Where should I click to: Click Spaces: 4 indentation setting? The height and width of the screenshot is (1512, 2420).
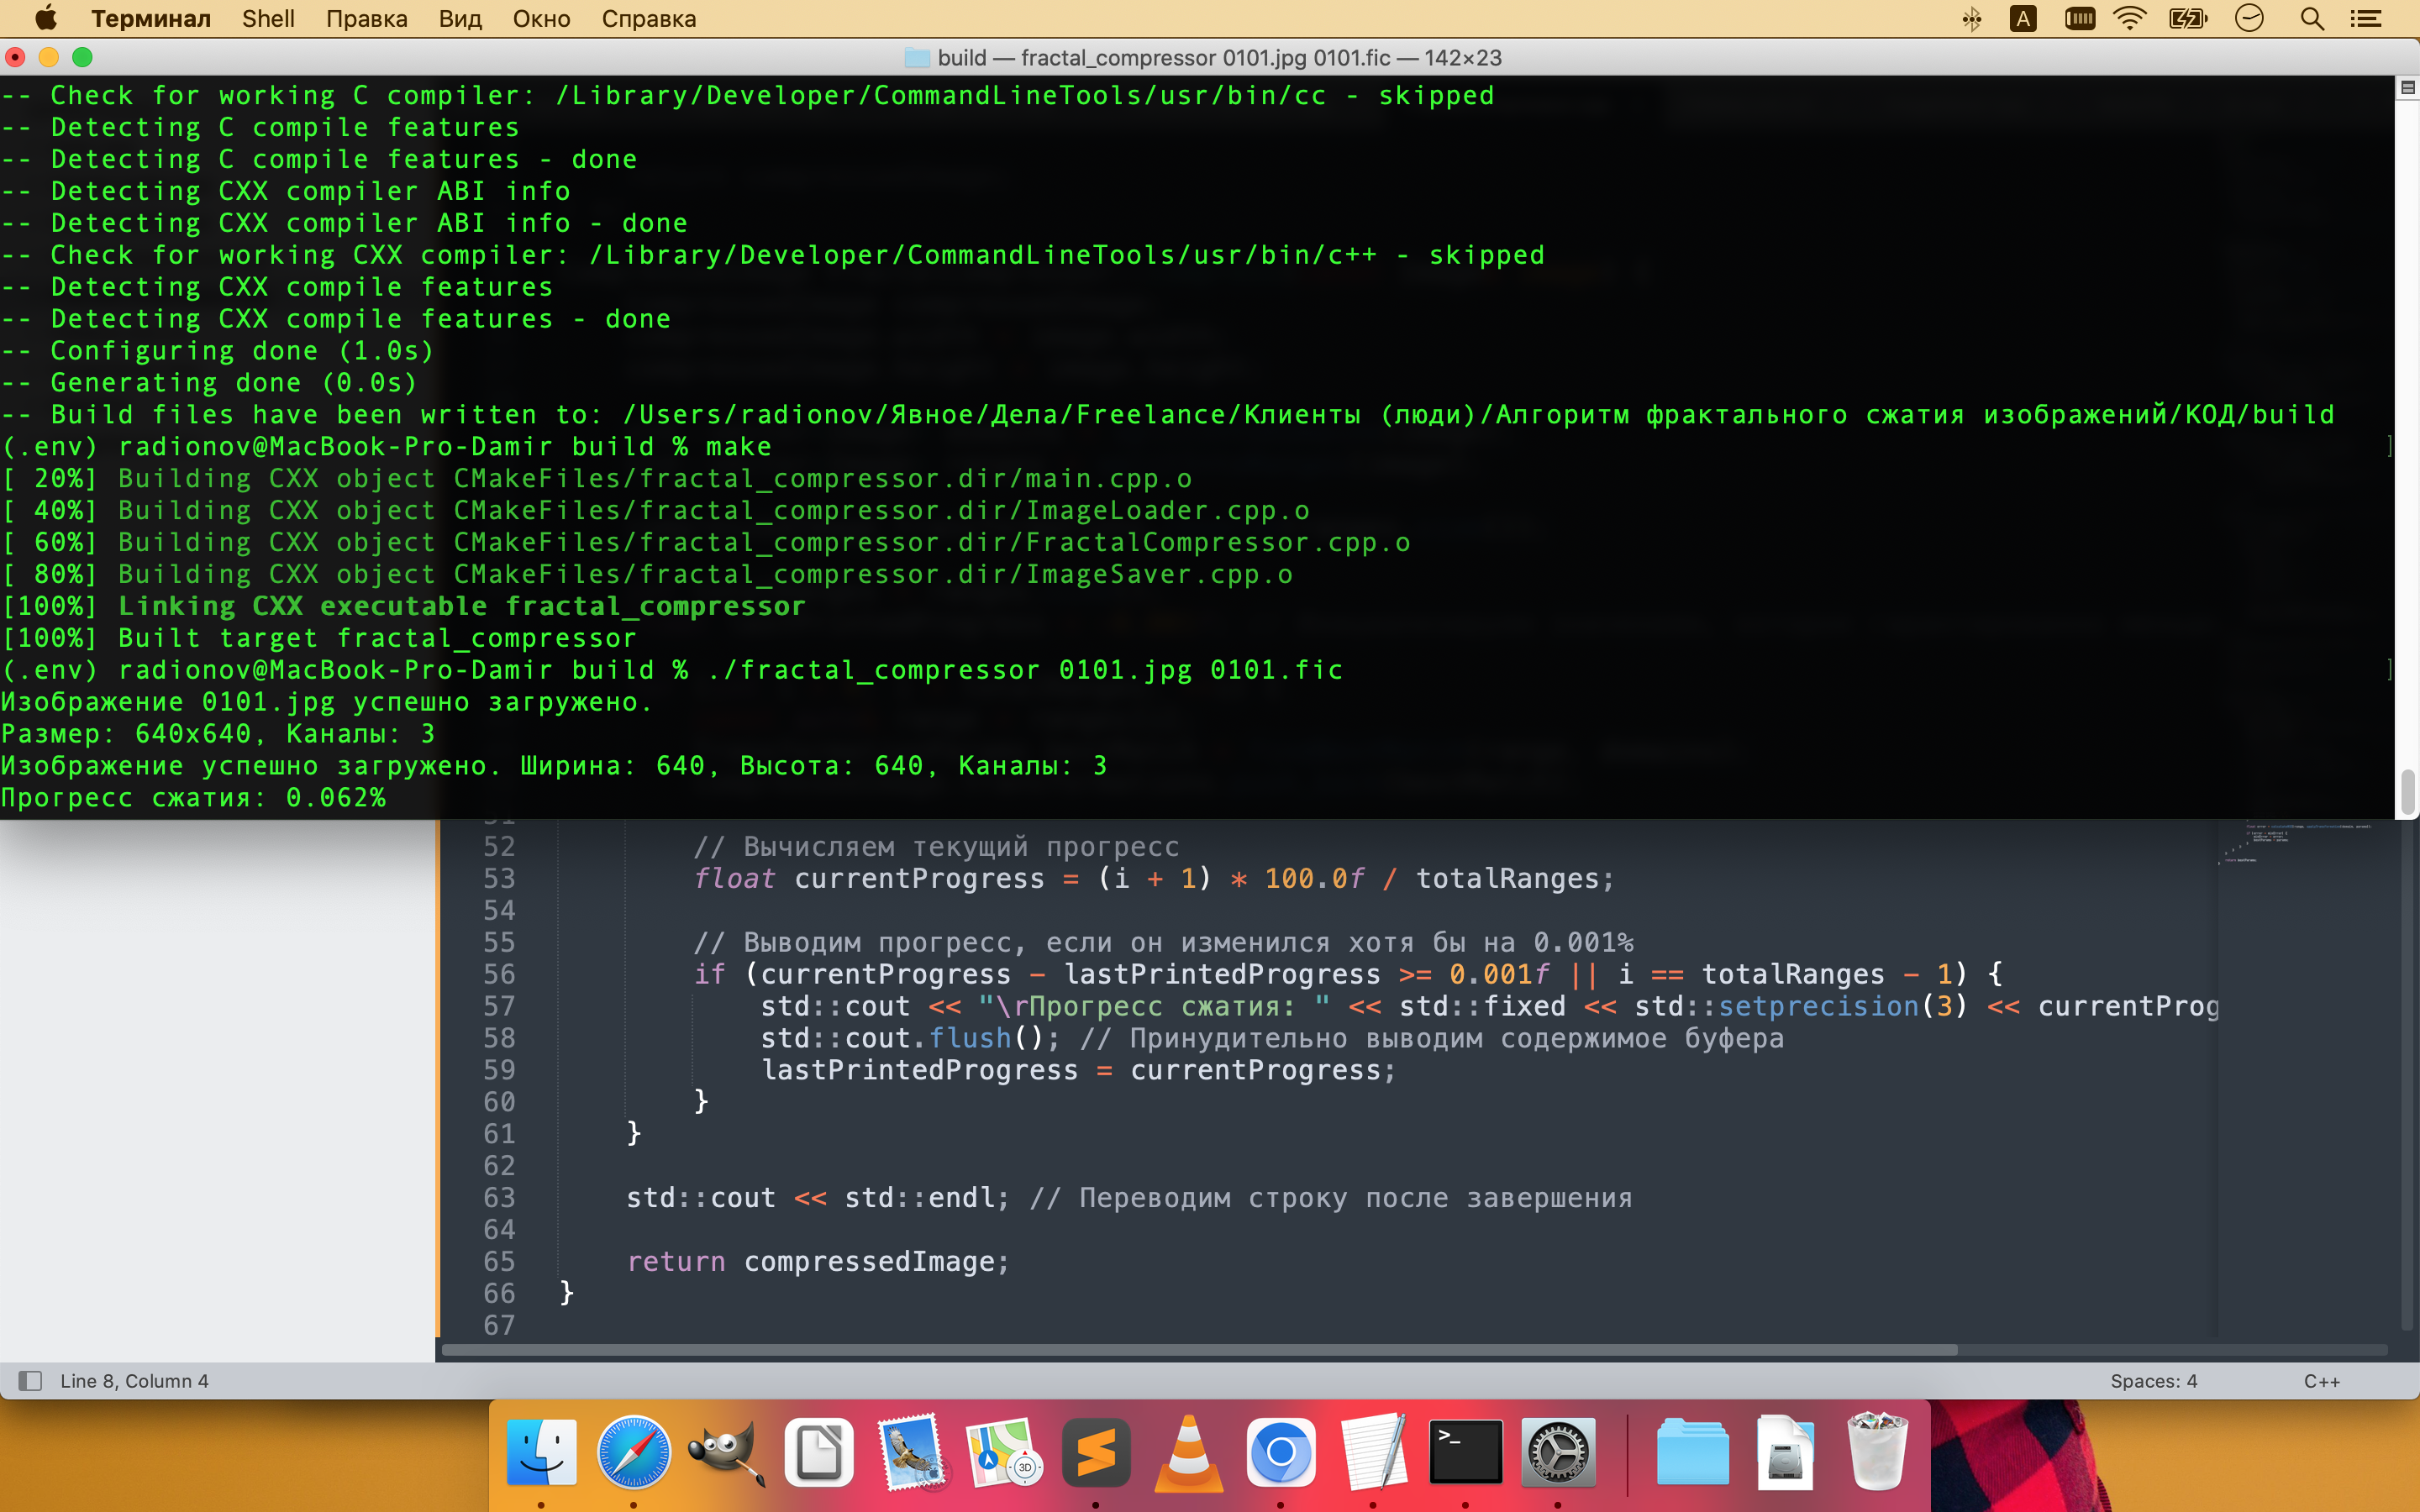click(x=2153, y=1381)
